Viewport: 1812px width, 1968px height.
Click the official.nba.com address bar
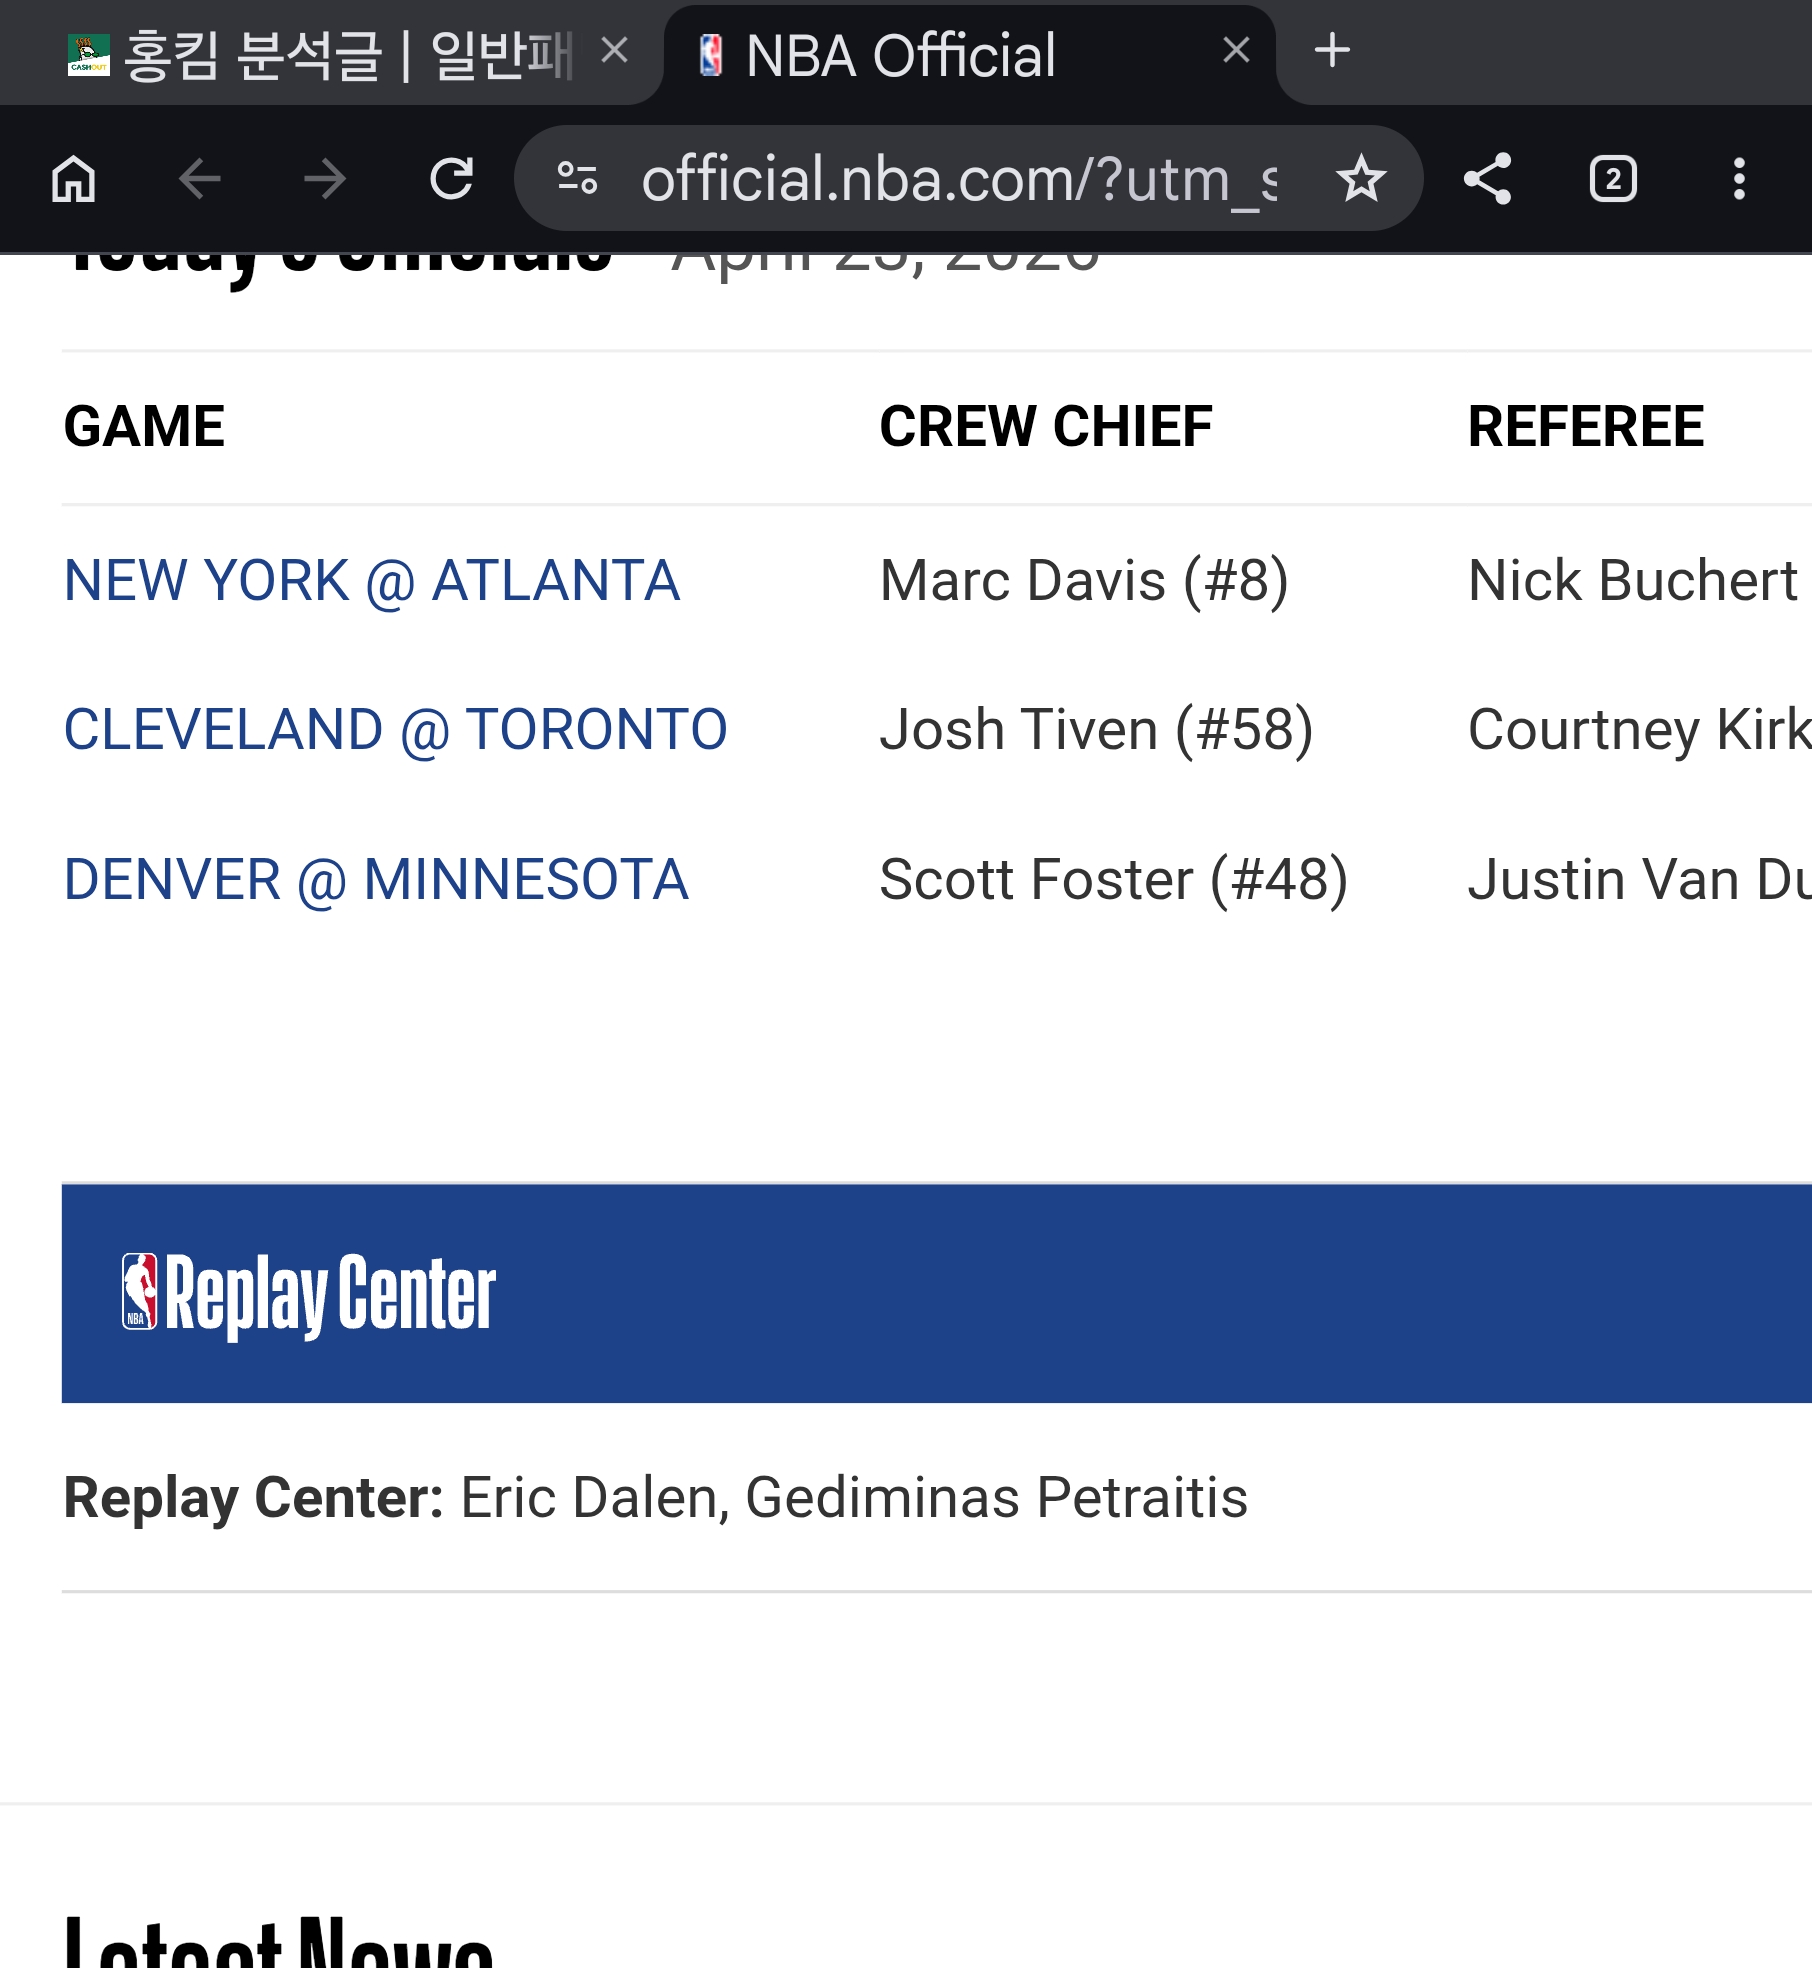(958, 179)
